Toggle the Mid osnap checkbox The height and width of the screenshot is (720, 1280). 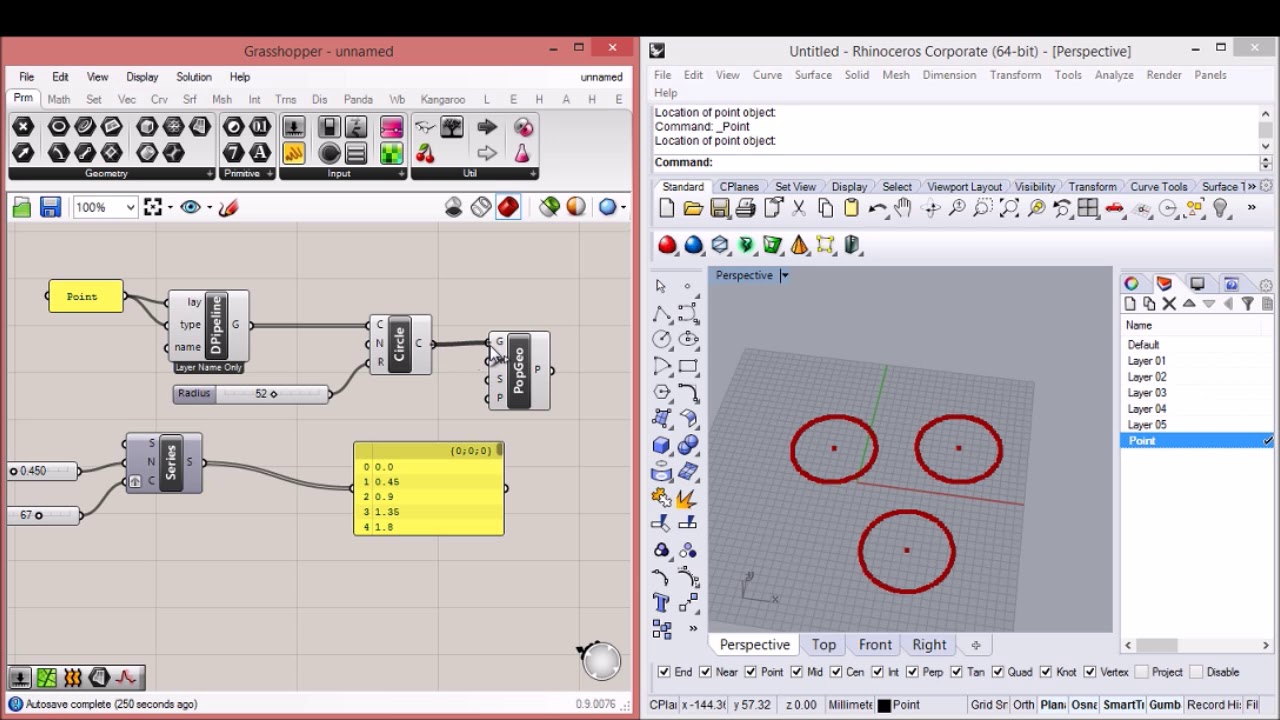[797, 672]
